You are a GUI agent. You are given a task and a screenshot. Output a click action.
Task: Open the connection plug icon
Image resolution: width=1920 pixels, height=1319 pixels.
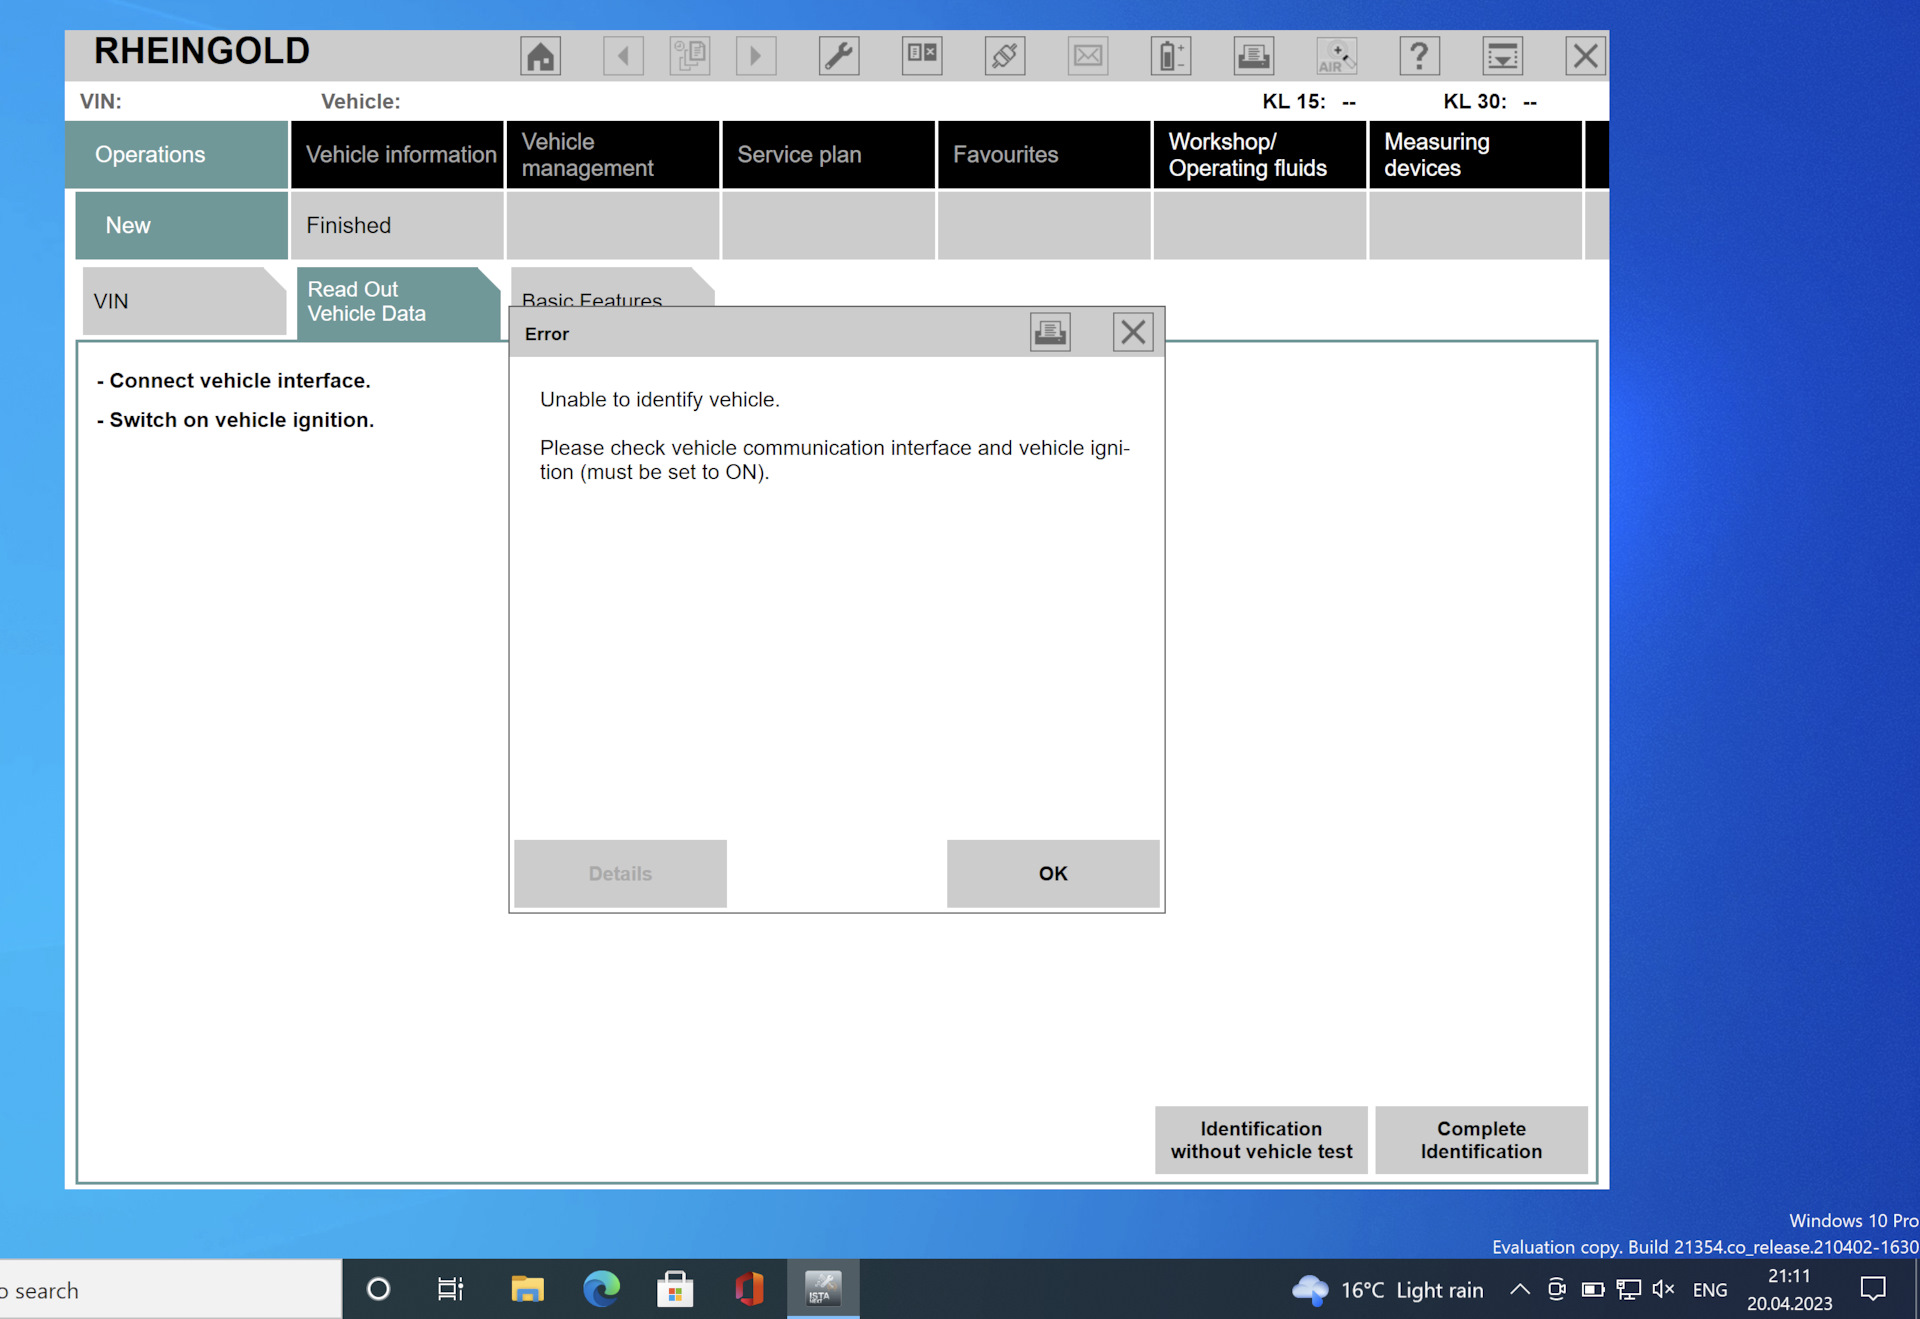click(1005, 56)
